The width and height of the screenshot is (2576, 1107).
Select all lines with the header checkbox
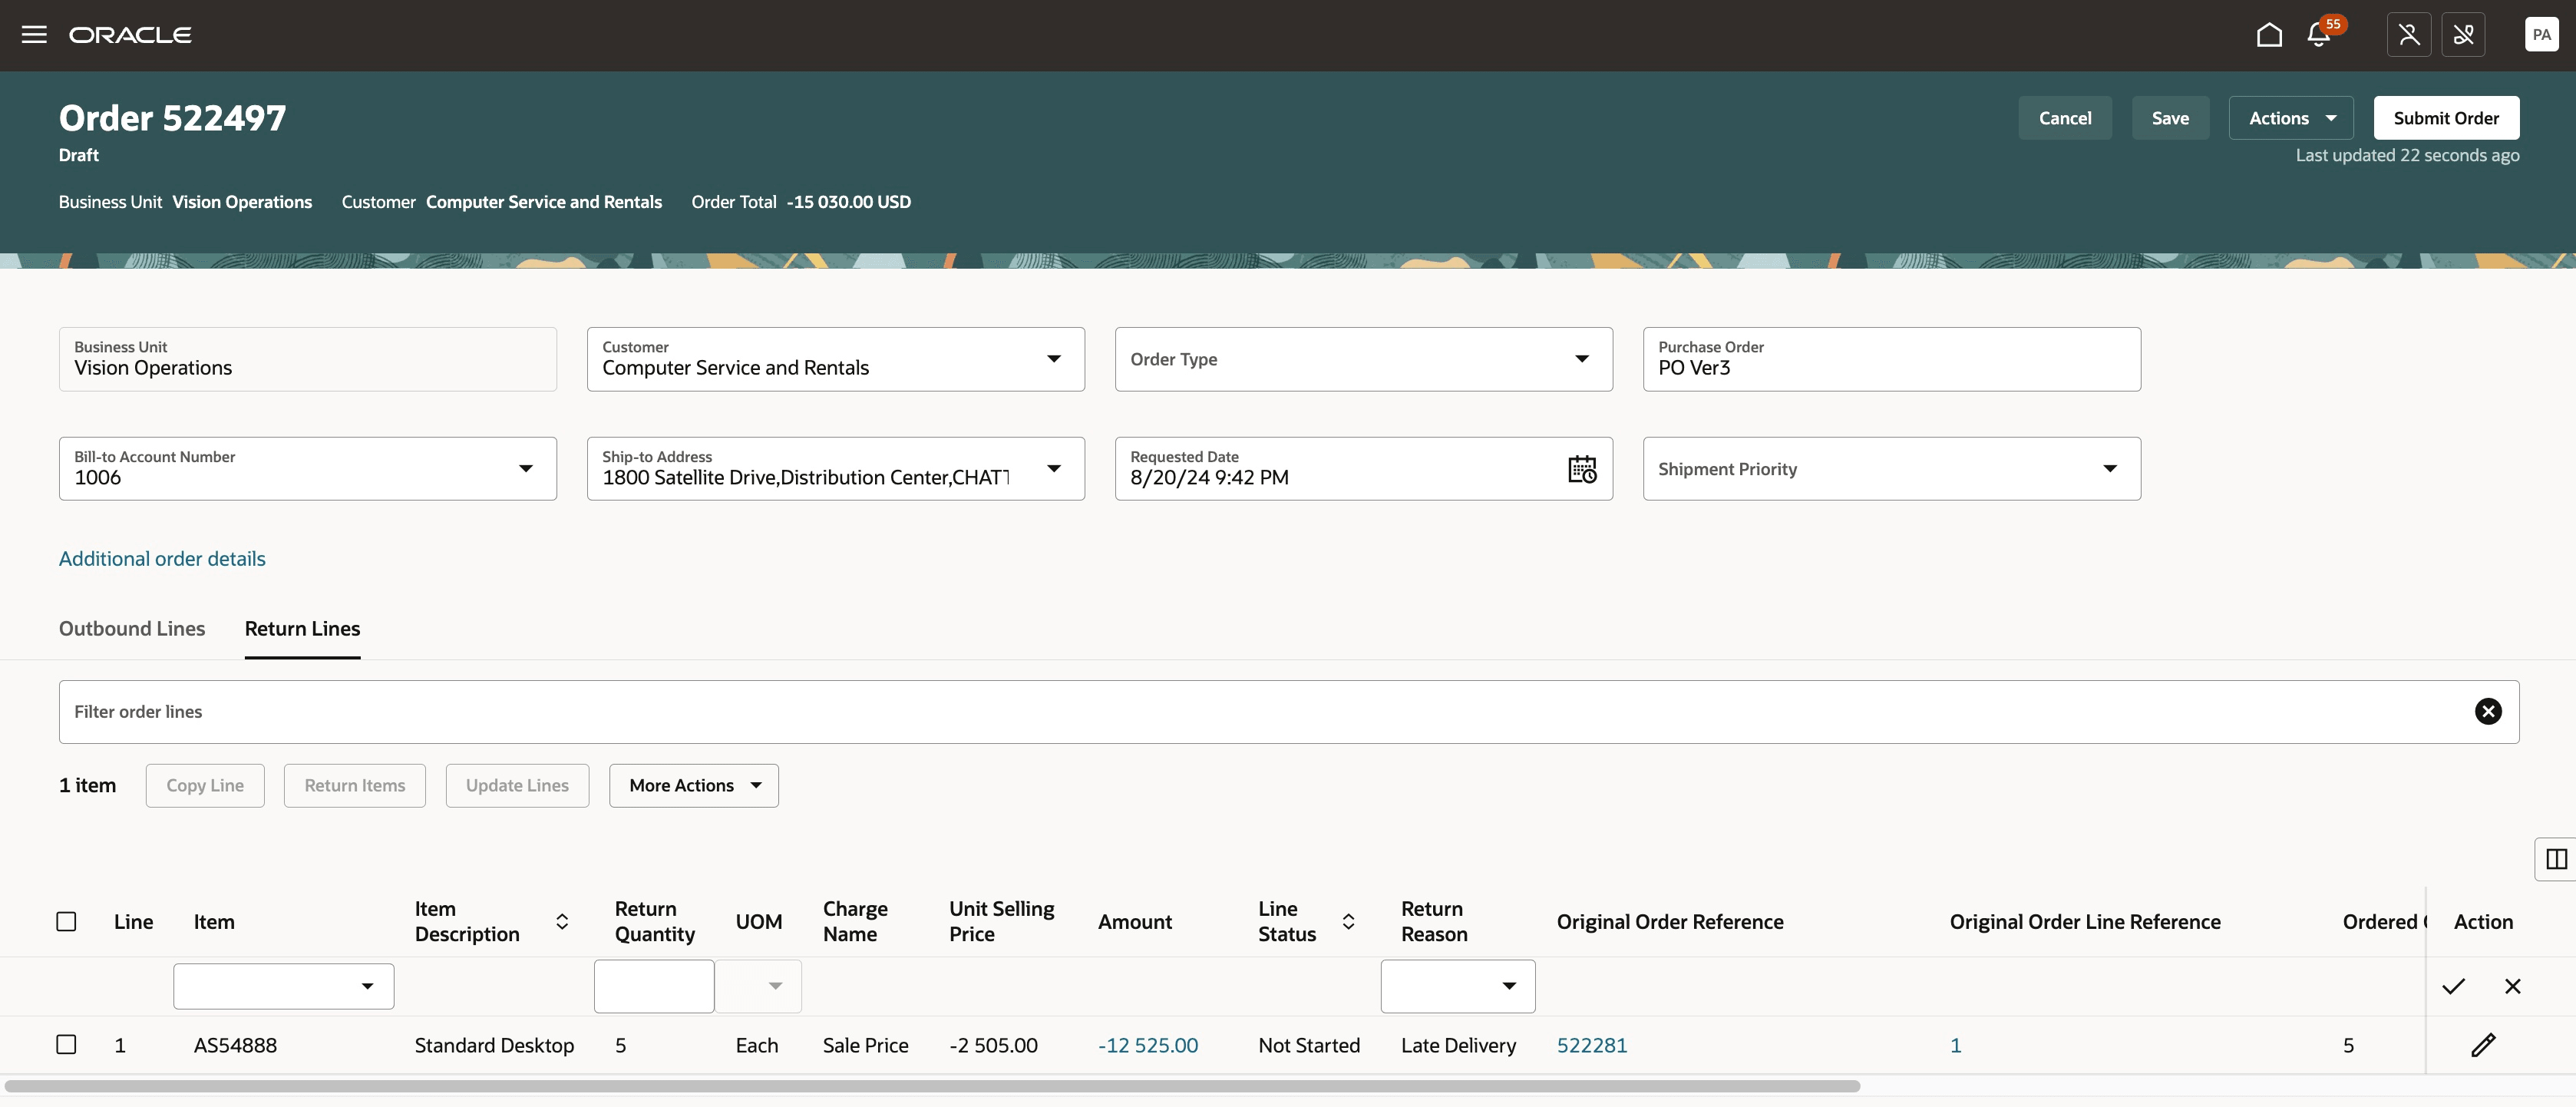click(x=66, y=922)
